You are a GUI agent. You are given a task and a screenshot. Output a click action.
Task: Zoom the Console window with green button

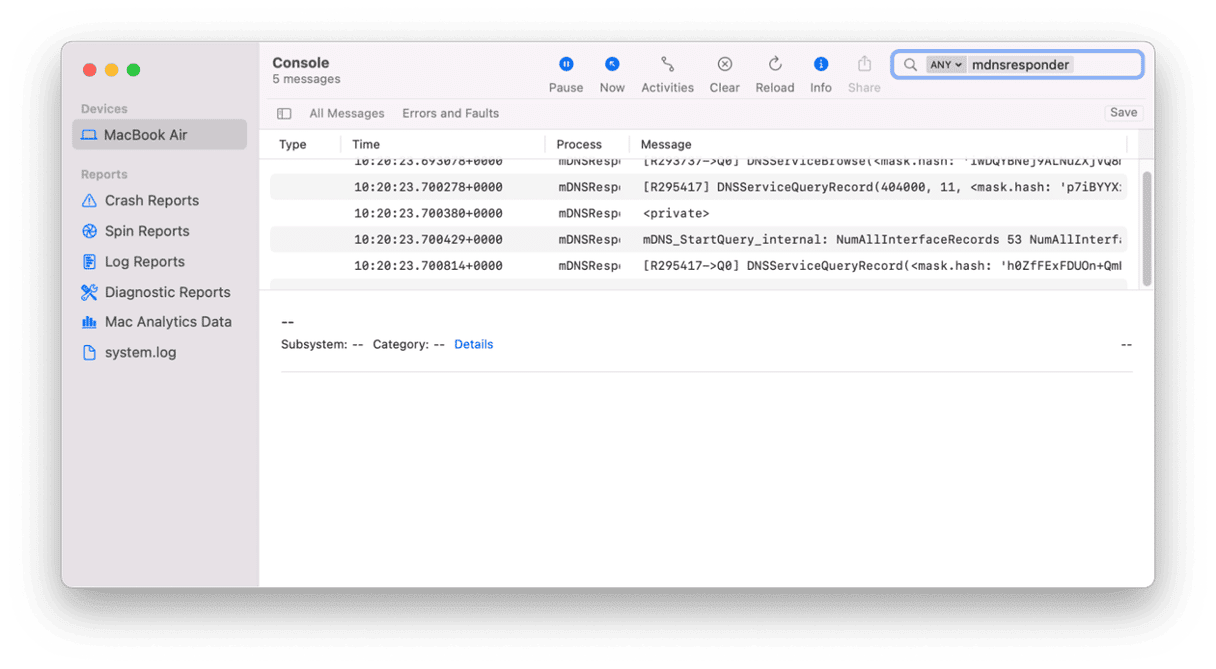(134, 70)
